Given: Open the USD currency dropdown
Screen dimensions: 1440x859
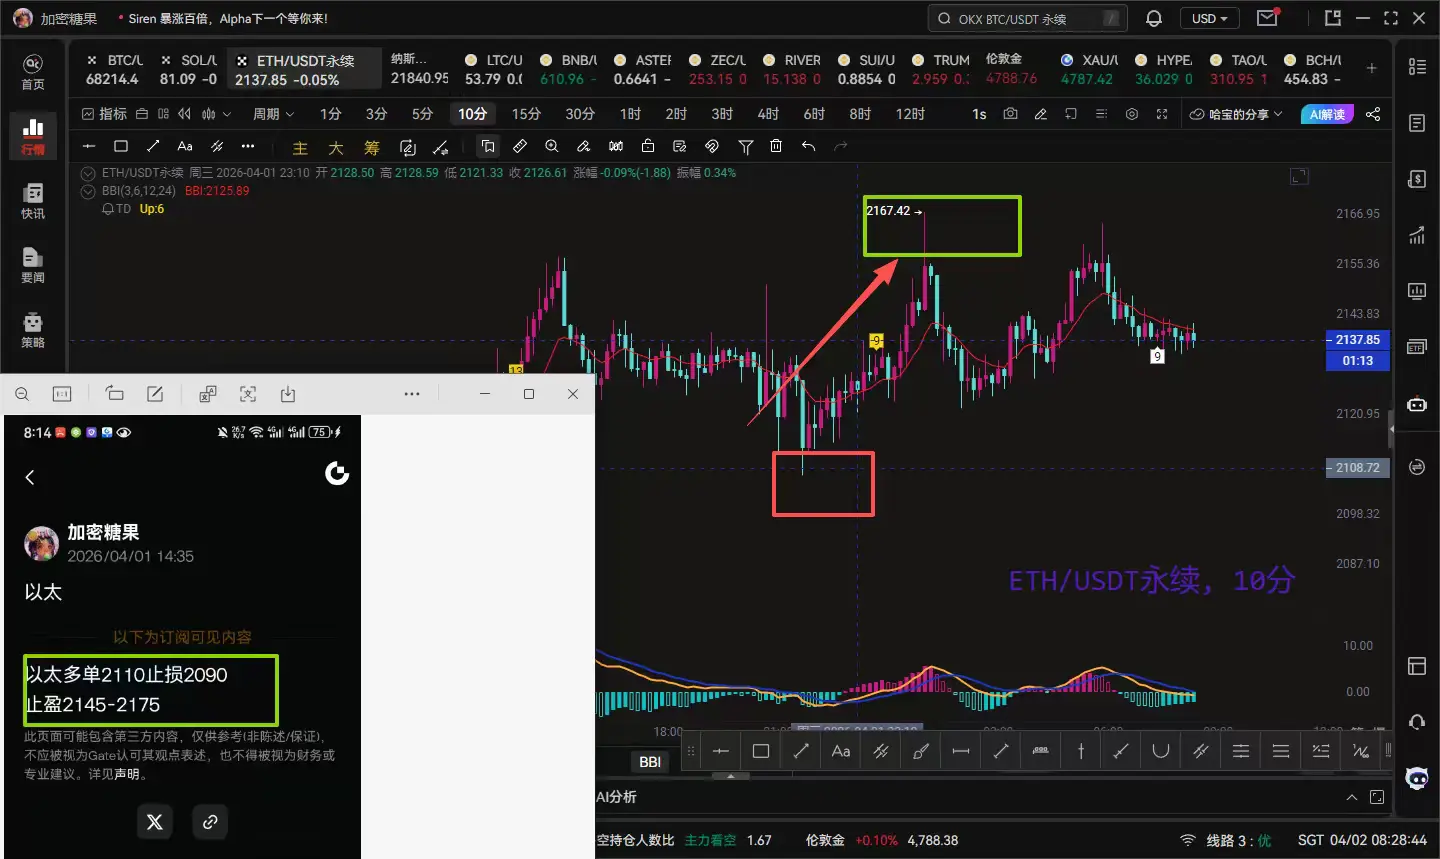Looking at the screenshot, I should (x=1210, y=18).
